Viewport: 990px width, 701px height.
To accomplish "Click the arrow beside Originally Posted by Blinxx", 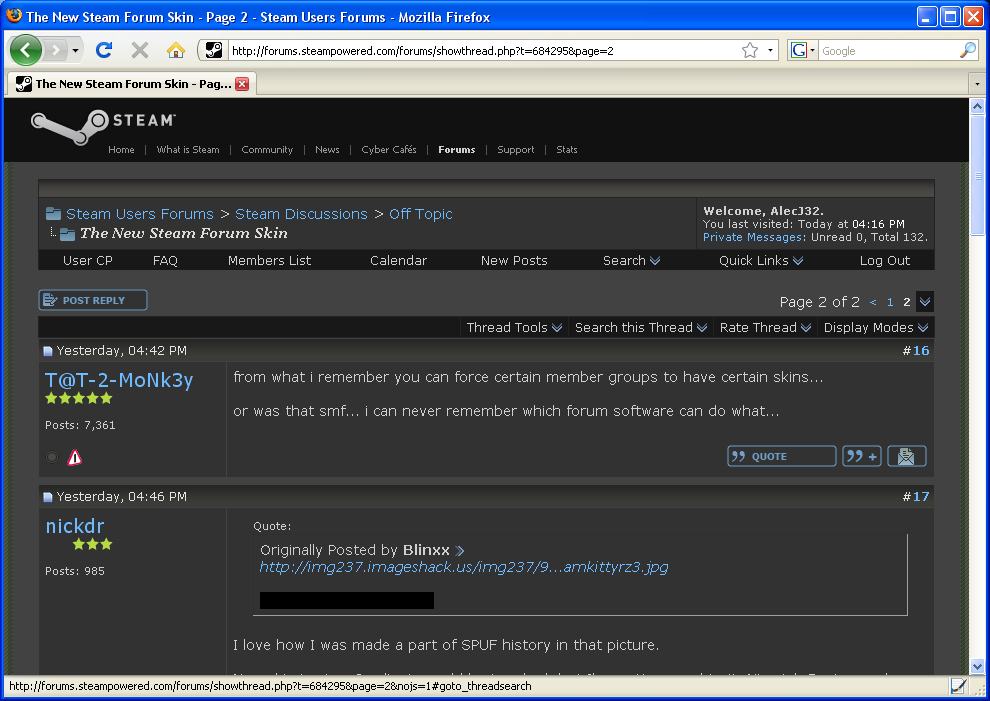I will 459,550.
